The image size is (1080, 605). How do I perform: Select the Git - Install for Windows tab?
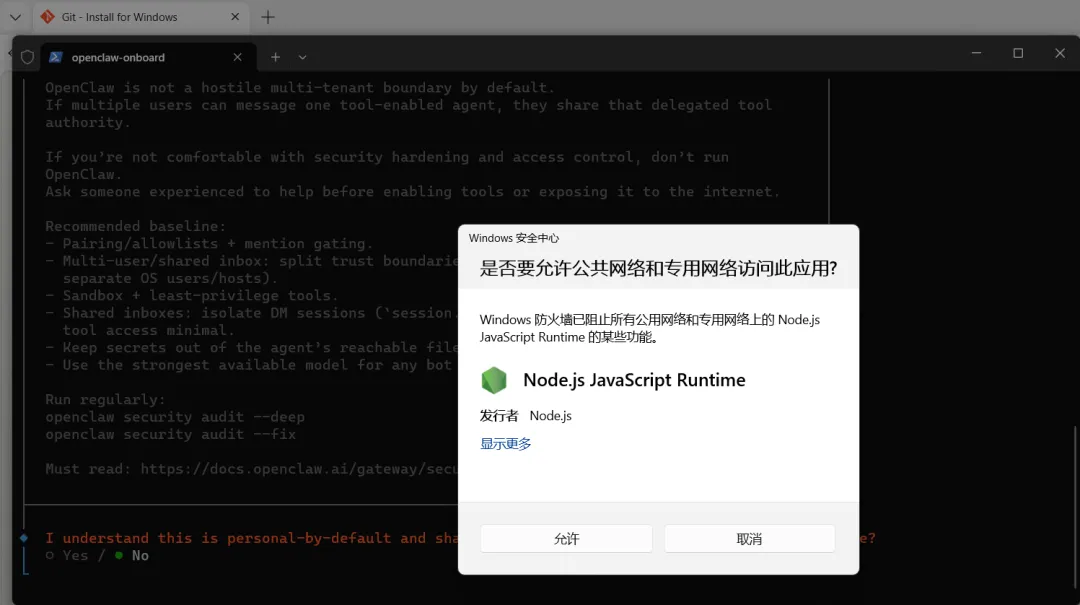tap(141, 17)
